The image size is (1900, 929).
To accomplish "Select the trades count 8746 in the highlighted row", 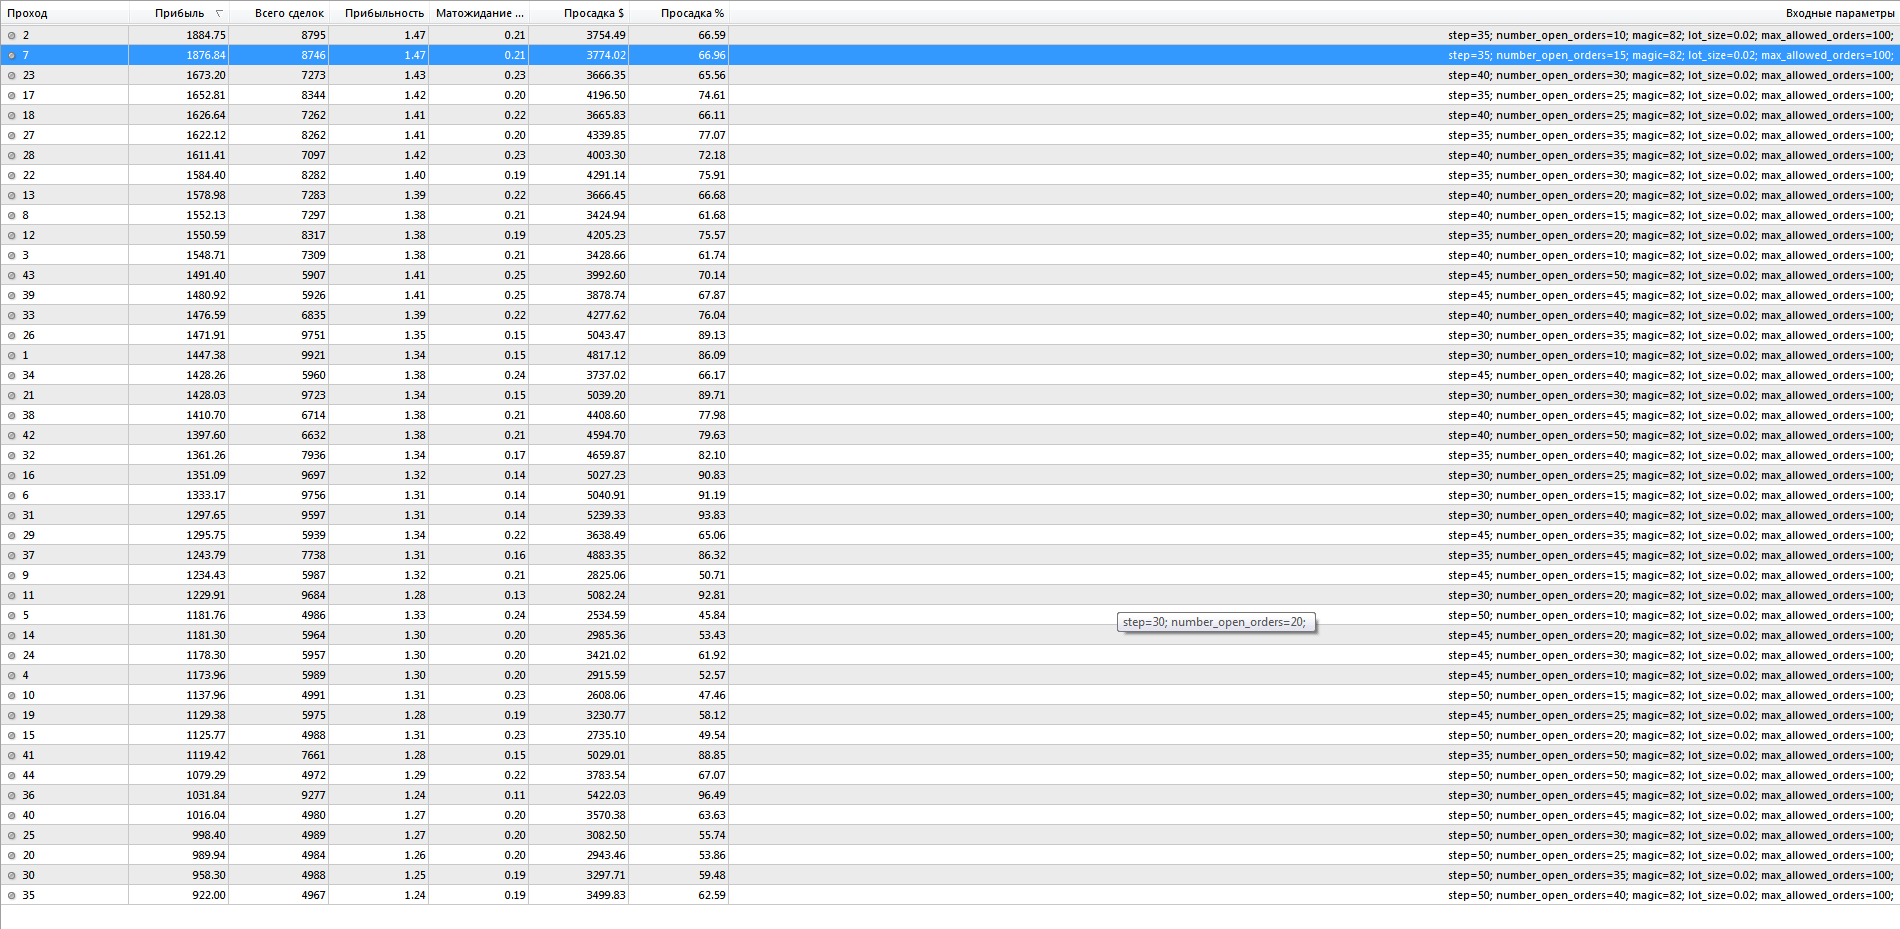I will click(314, 55).
